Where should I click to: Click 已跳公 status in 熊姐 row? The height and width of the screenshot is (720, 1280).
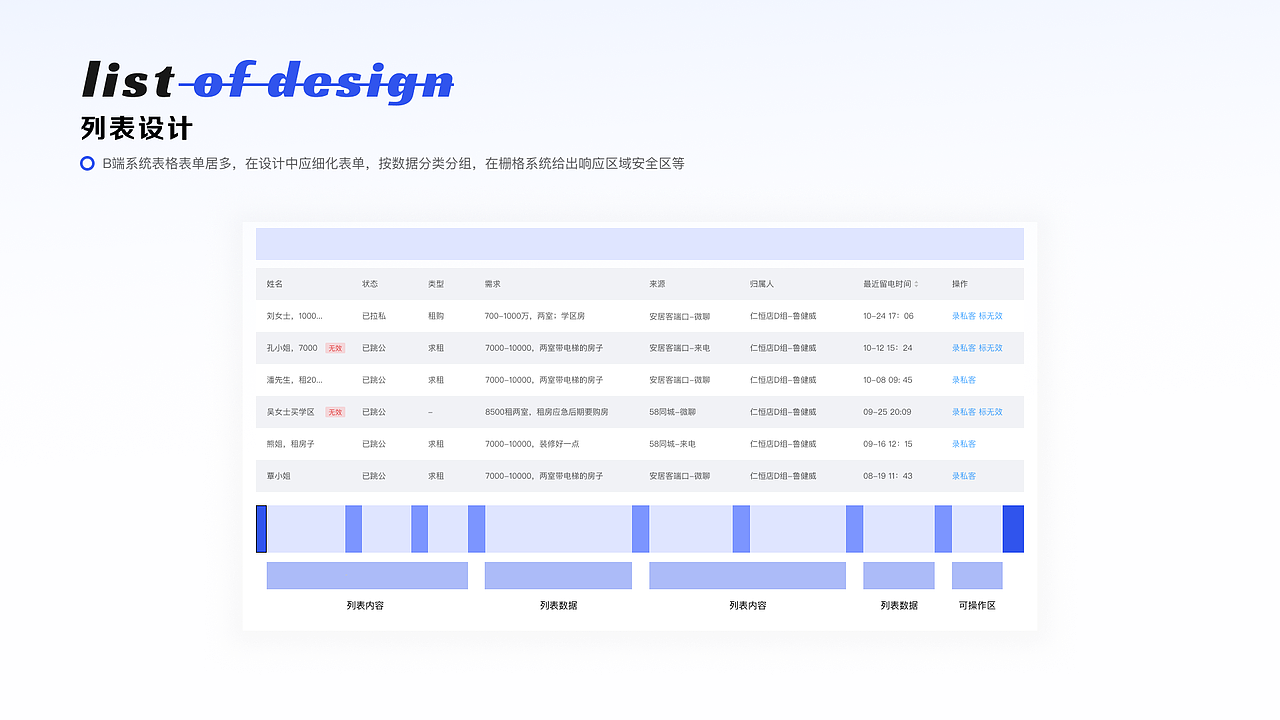(x=374, y=444)
